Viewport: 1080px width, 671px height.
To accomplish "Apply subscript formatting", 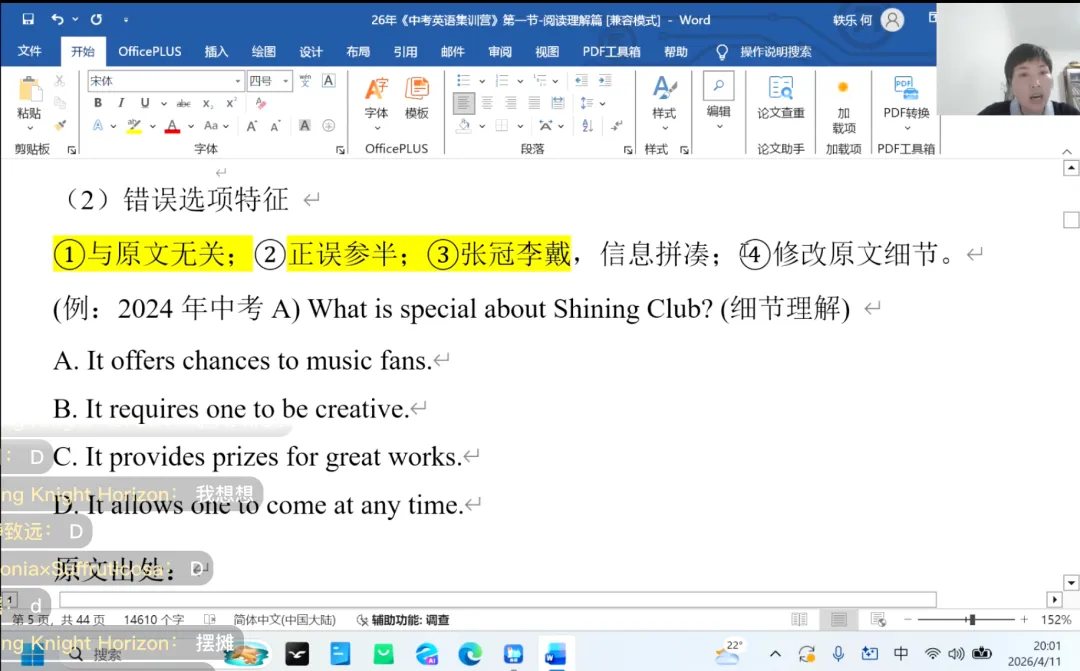I will [x=207, y=102].
